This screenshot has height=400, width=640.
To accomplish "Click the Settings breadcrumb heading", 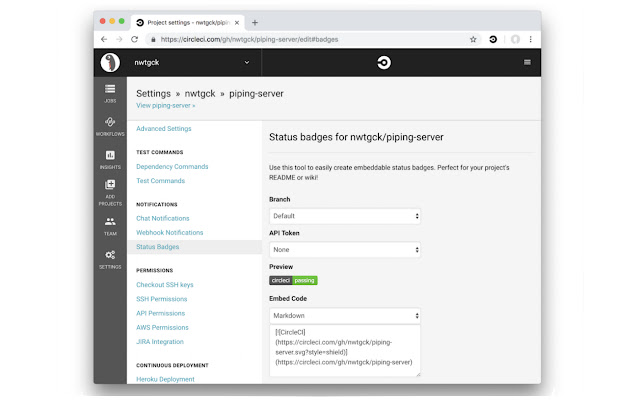I will tap(153, 93).
